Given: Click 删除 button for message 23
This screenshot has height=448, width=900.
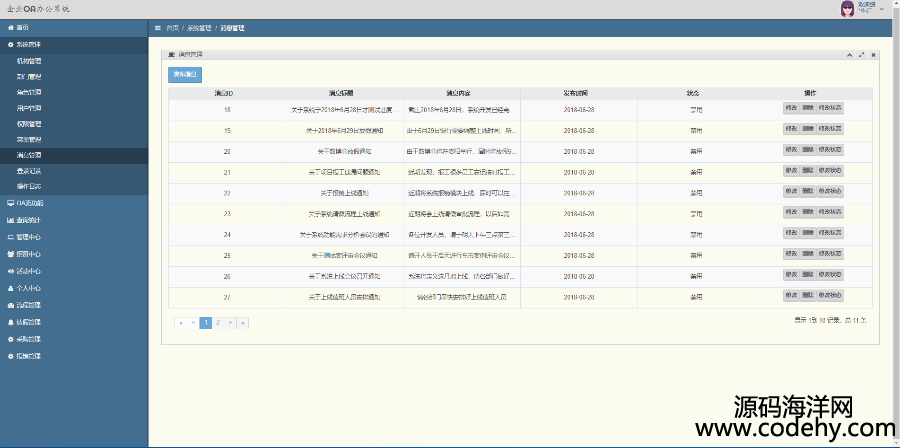Looking at the screenshot, I should pos(807,212).
